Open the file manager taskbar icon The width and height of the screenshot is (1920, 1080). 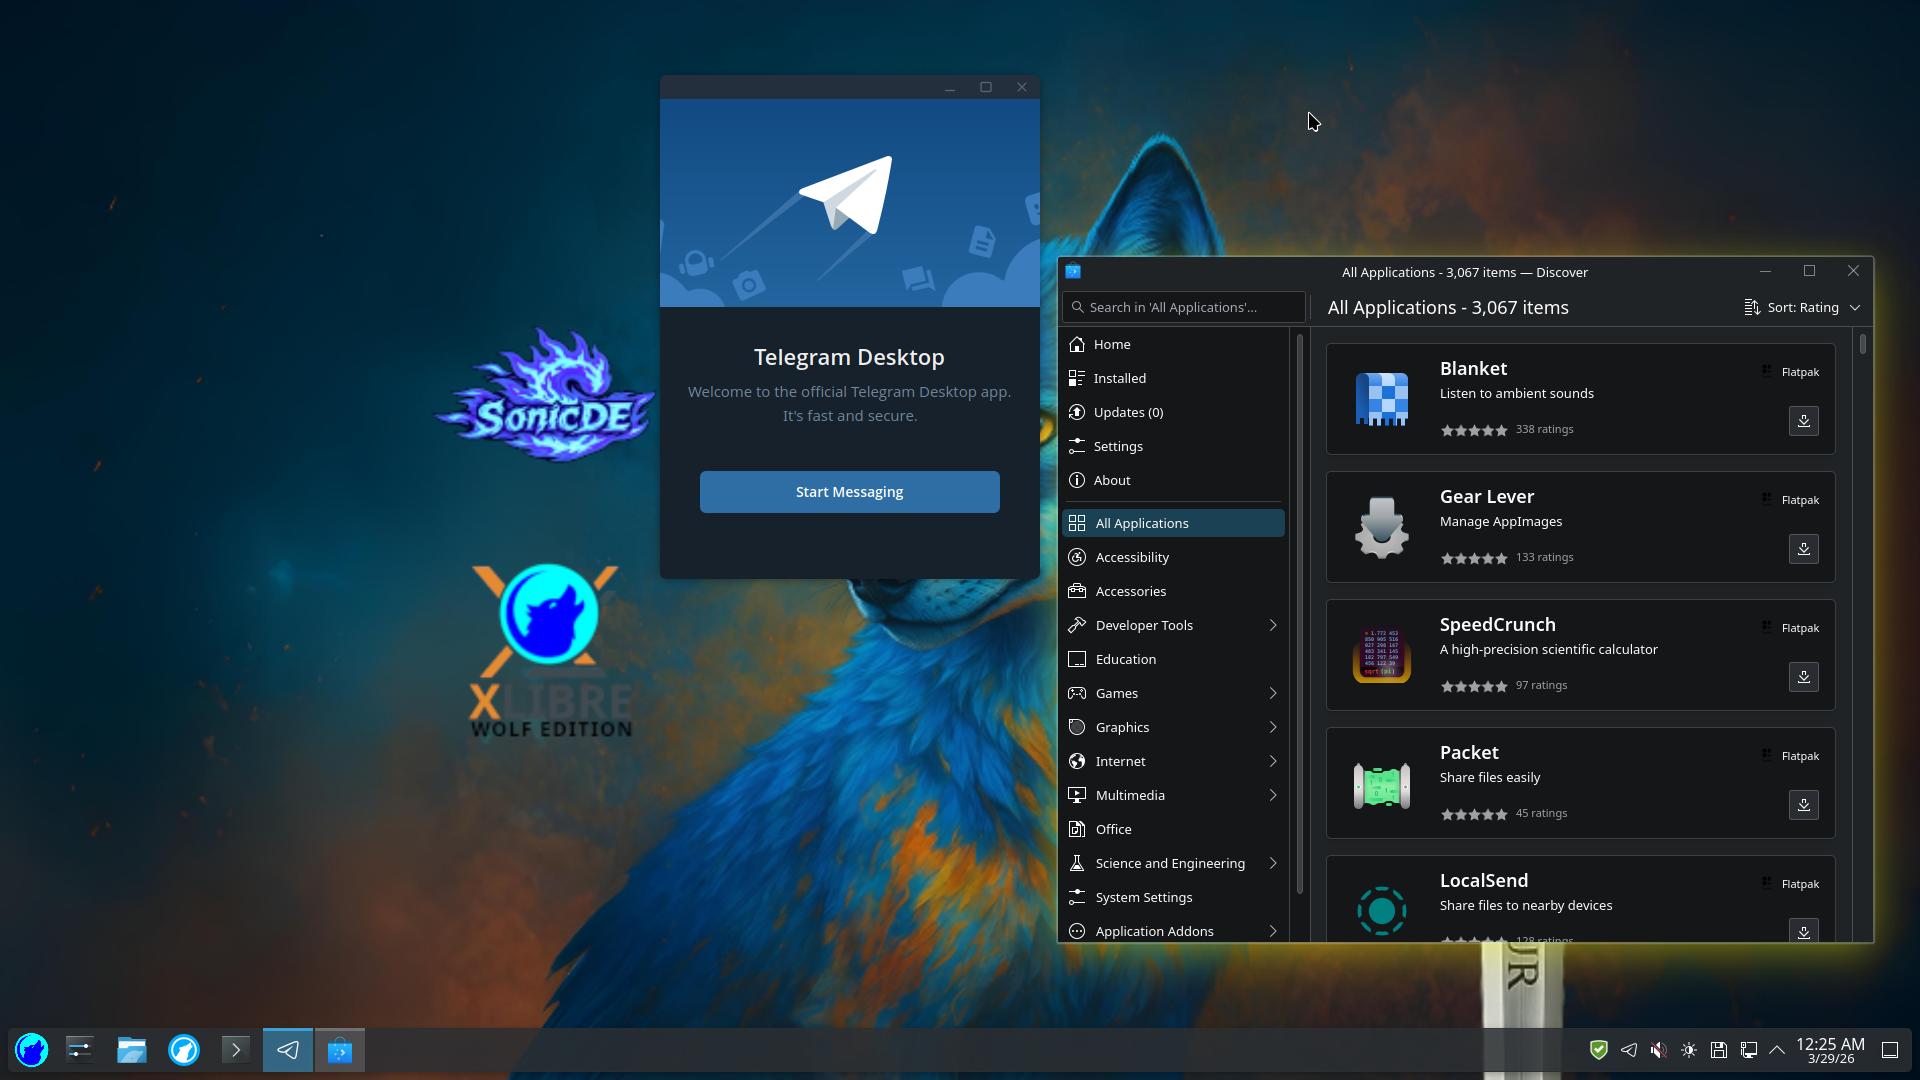click(132, 1050)
